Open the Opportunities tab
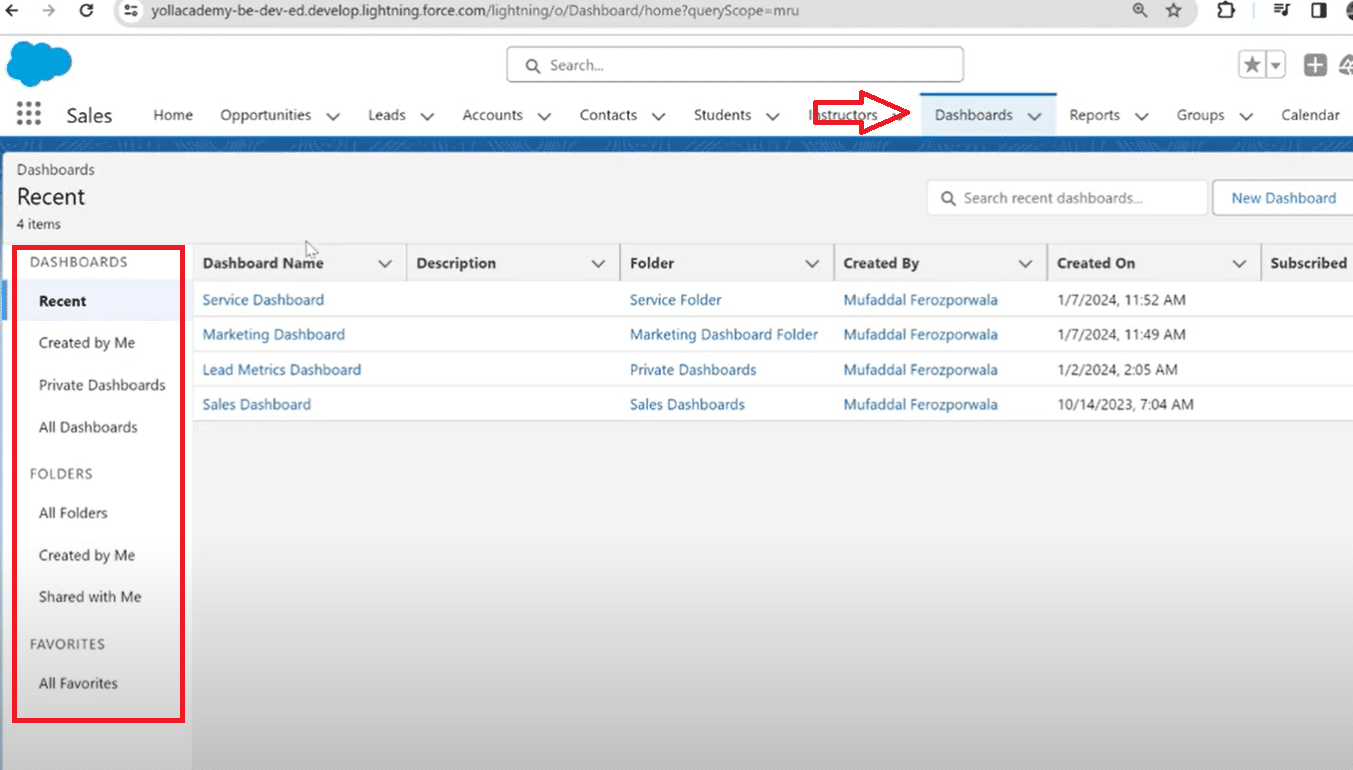 pyautogui.click(x=265, y=115)
